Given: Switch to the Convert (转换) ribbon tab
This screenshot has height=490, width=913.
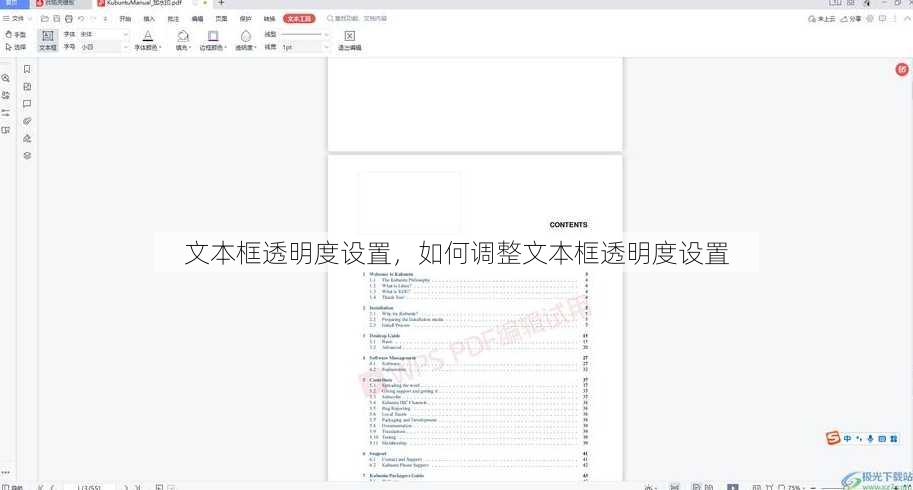Looking at the screenshot, I should (x=269, y=19).
